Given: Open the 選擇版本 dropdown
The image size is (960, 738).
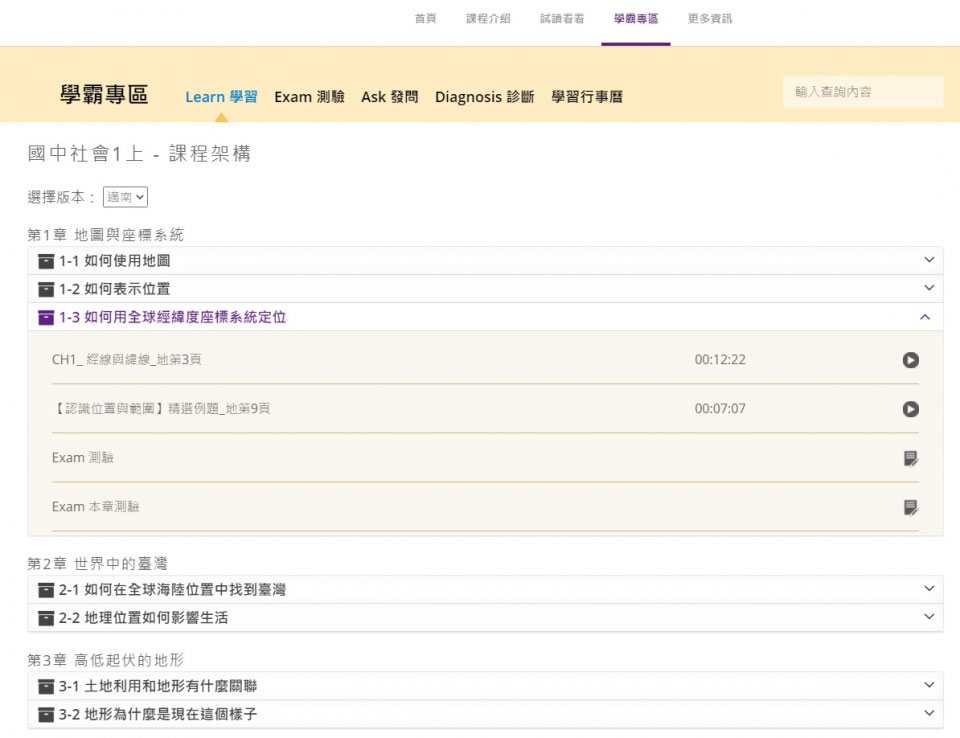Looking at the screenshot, I should click(x=126, y=197).
